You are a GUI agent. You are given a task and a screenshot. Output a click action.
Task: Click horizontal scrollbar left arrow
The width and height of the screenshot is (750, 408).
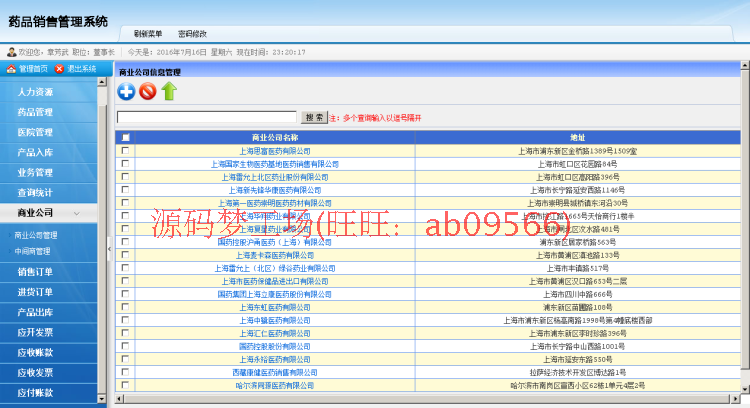point(119,398)
